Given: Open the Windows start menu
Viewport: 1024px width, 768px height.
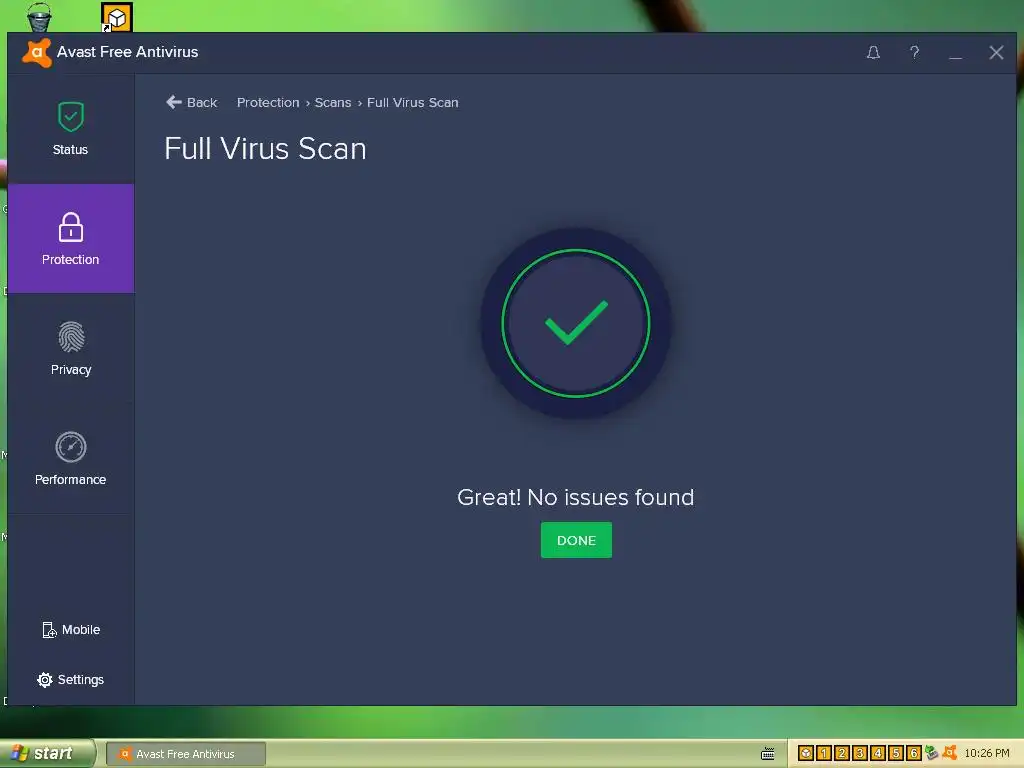Looking at the screenshot, I should tap(47, 754).
